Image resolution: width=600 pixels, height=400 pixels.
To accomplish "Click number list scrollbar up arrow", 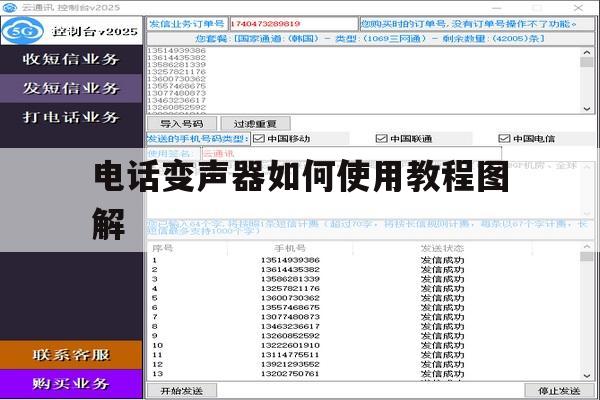I will [587, 52].
